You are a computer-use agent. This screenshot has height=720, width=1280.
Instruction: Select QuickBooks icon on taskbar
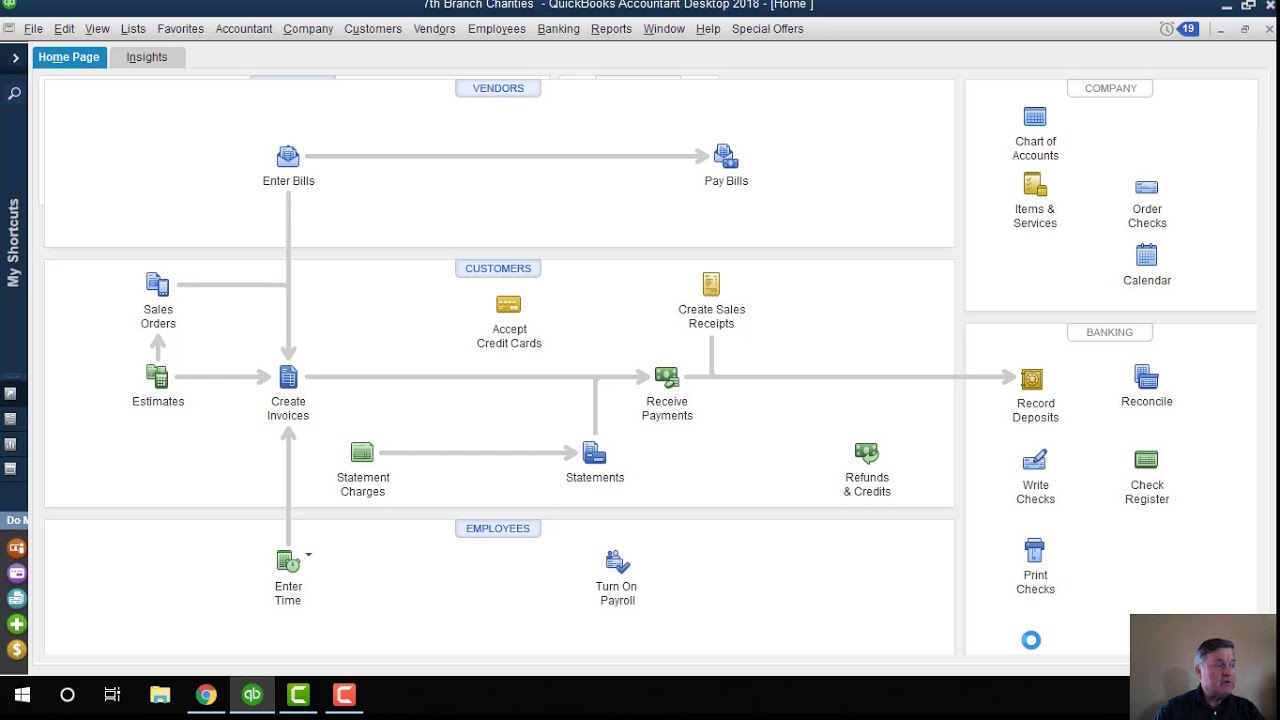click(x=252, y=695)
